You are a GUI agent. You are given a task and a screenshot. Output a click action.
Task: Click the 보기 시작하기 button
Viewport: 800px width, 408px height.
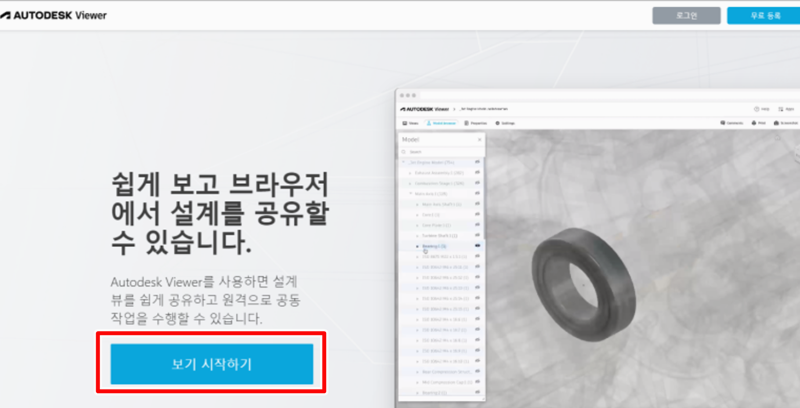(x=212, y=364)
